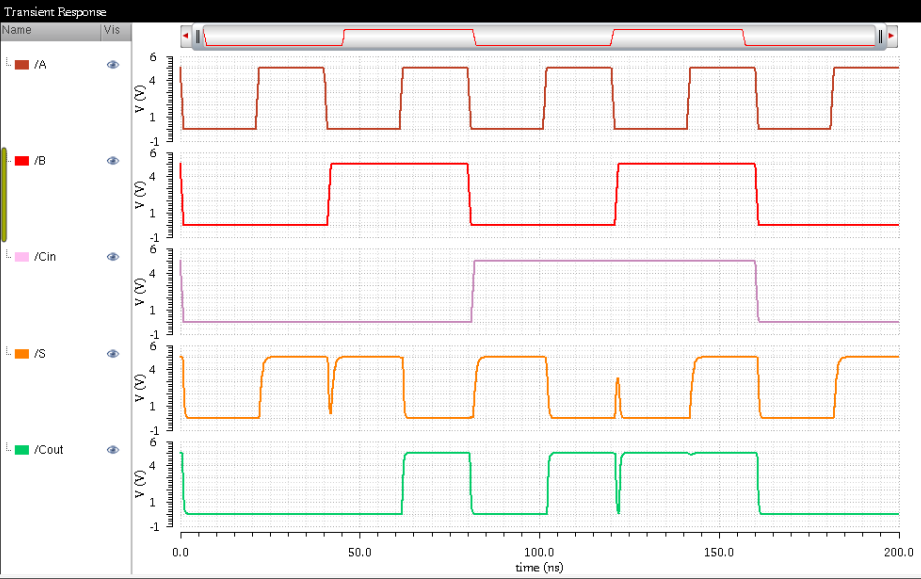Screen dimensions: 921x579
Task: Click the Name column header
Action: 16,30
